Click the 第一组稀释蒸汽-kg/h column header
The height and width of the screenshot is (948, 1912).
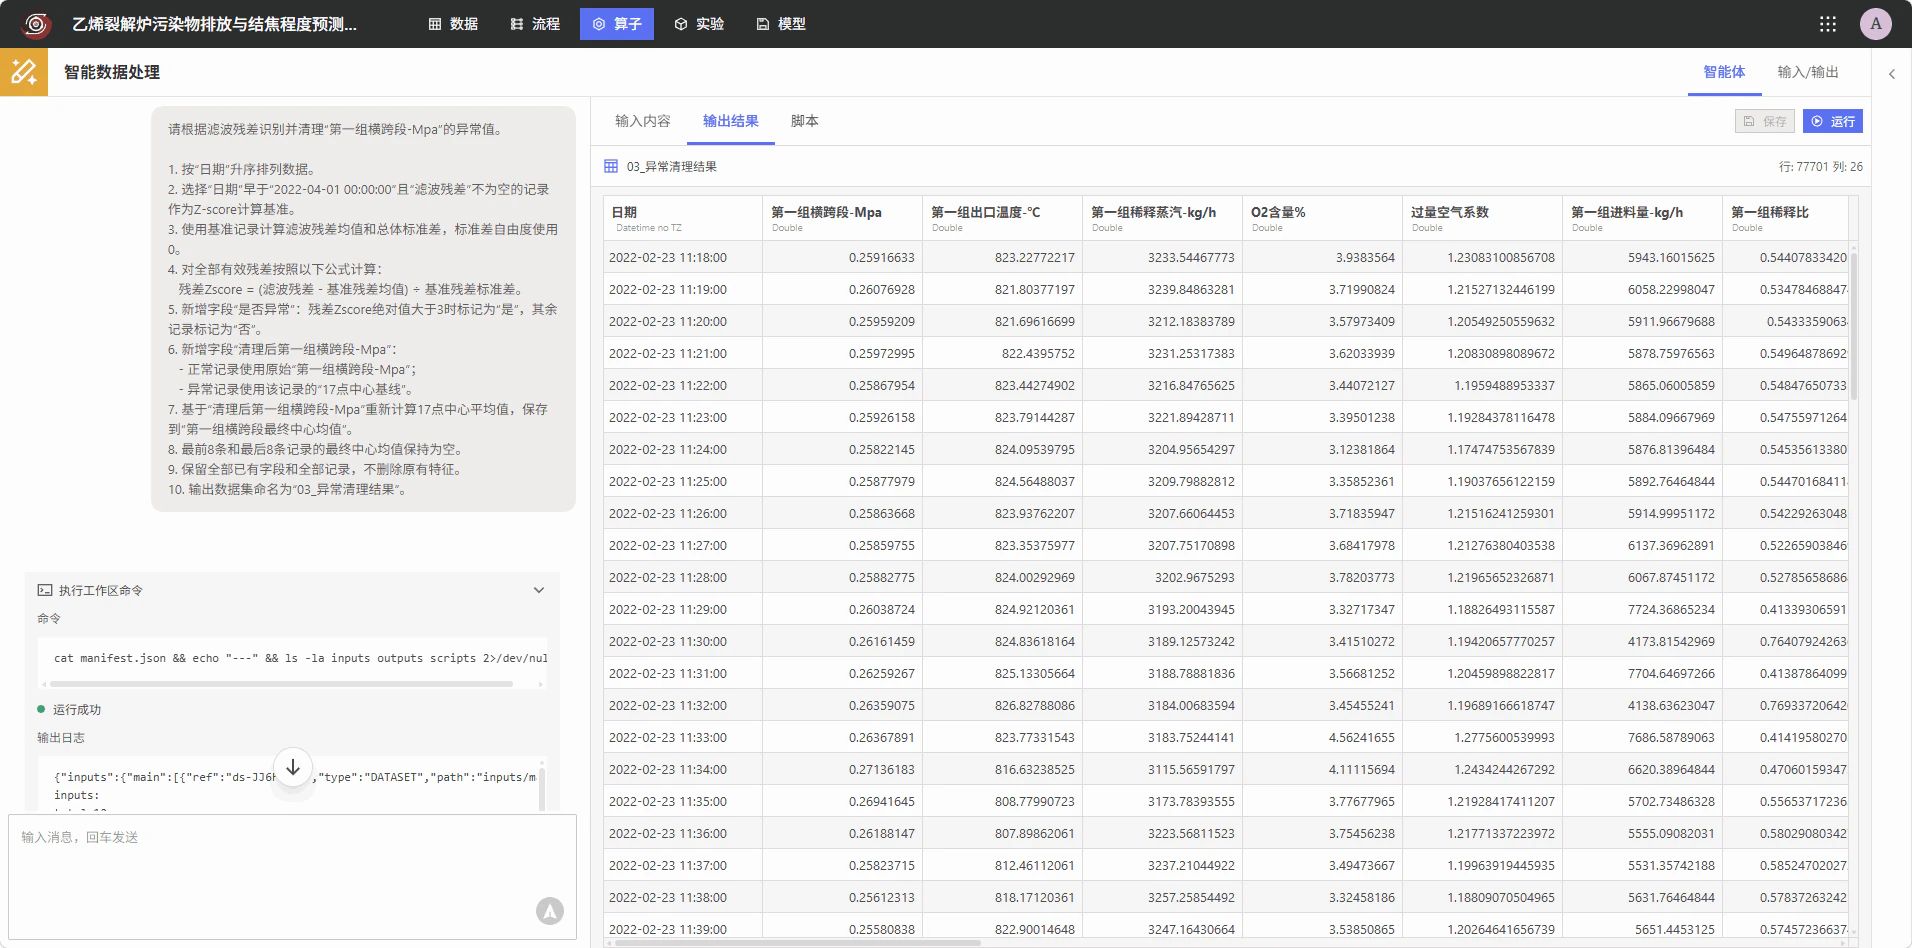pos(1162,218)
